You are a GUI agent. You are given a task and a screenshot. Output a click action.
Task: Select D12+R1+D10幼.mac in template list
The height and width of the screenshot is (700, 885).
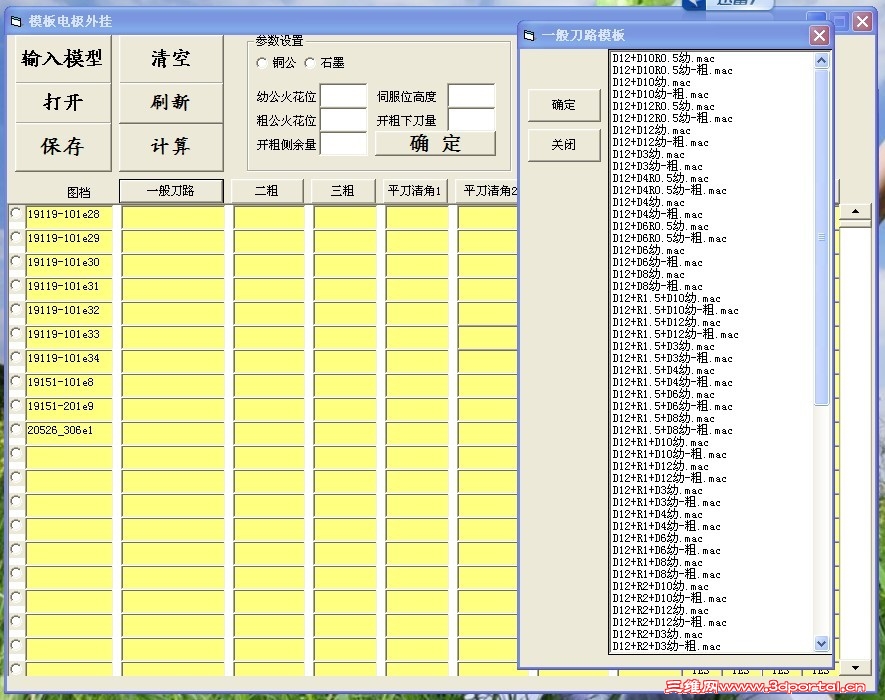pyautogui.click(x=660, y=442)
